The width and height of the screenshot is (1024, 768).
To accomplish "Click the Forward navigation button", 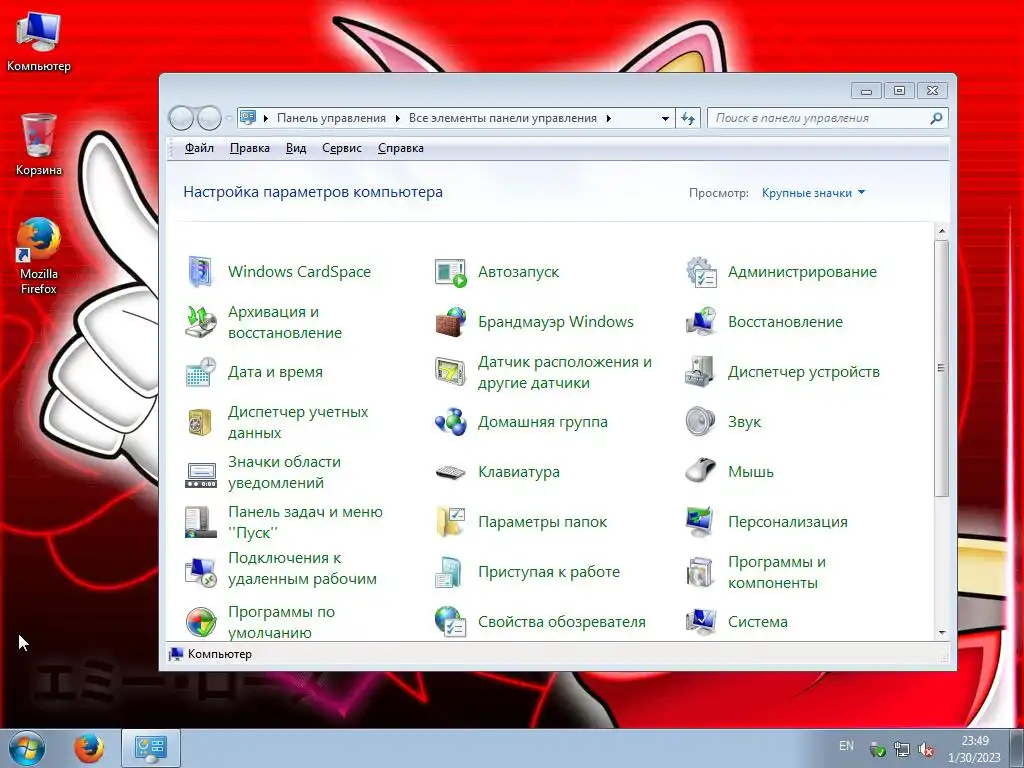I will (x=209, y=118).
